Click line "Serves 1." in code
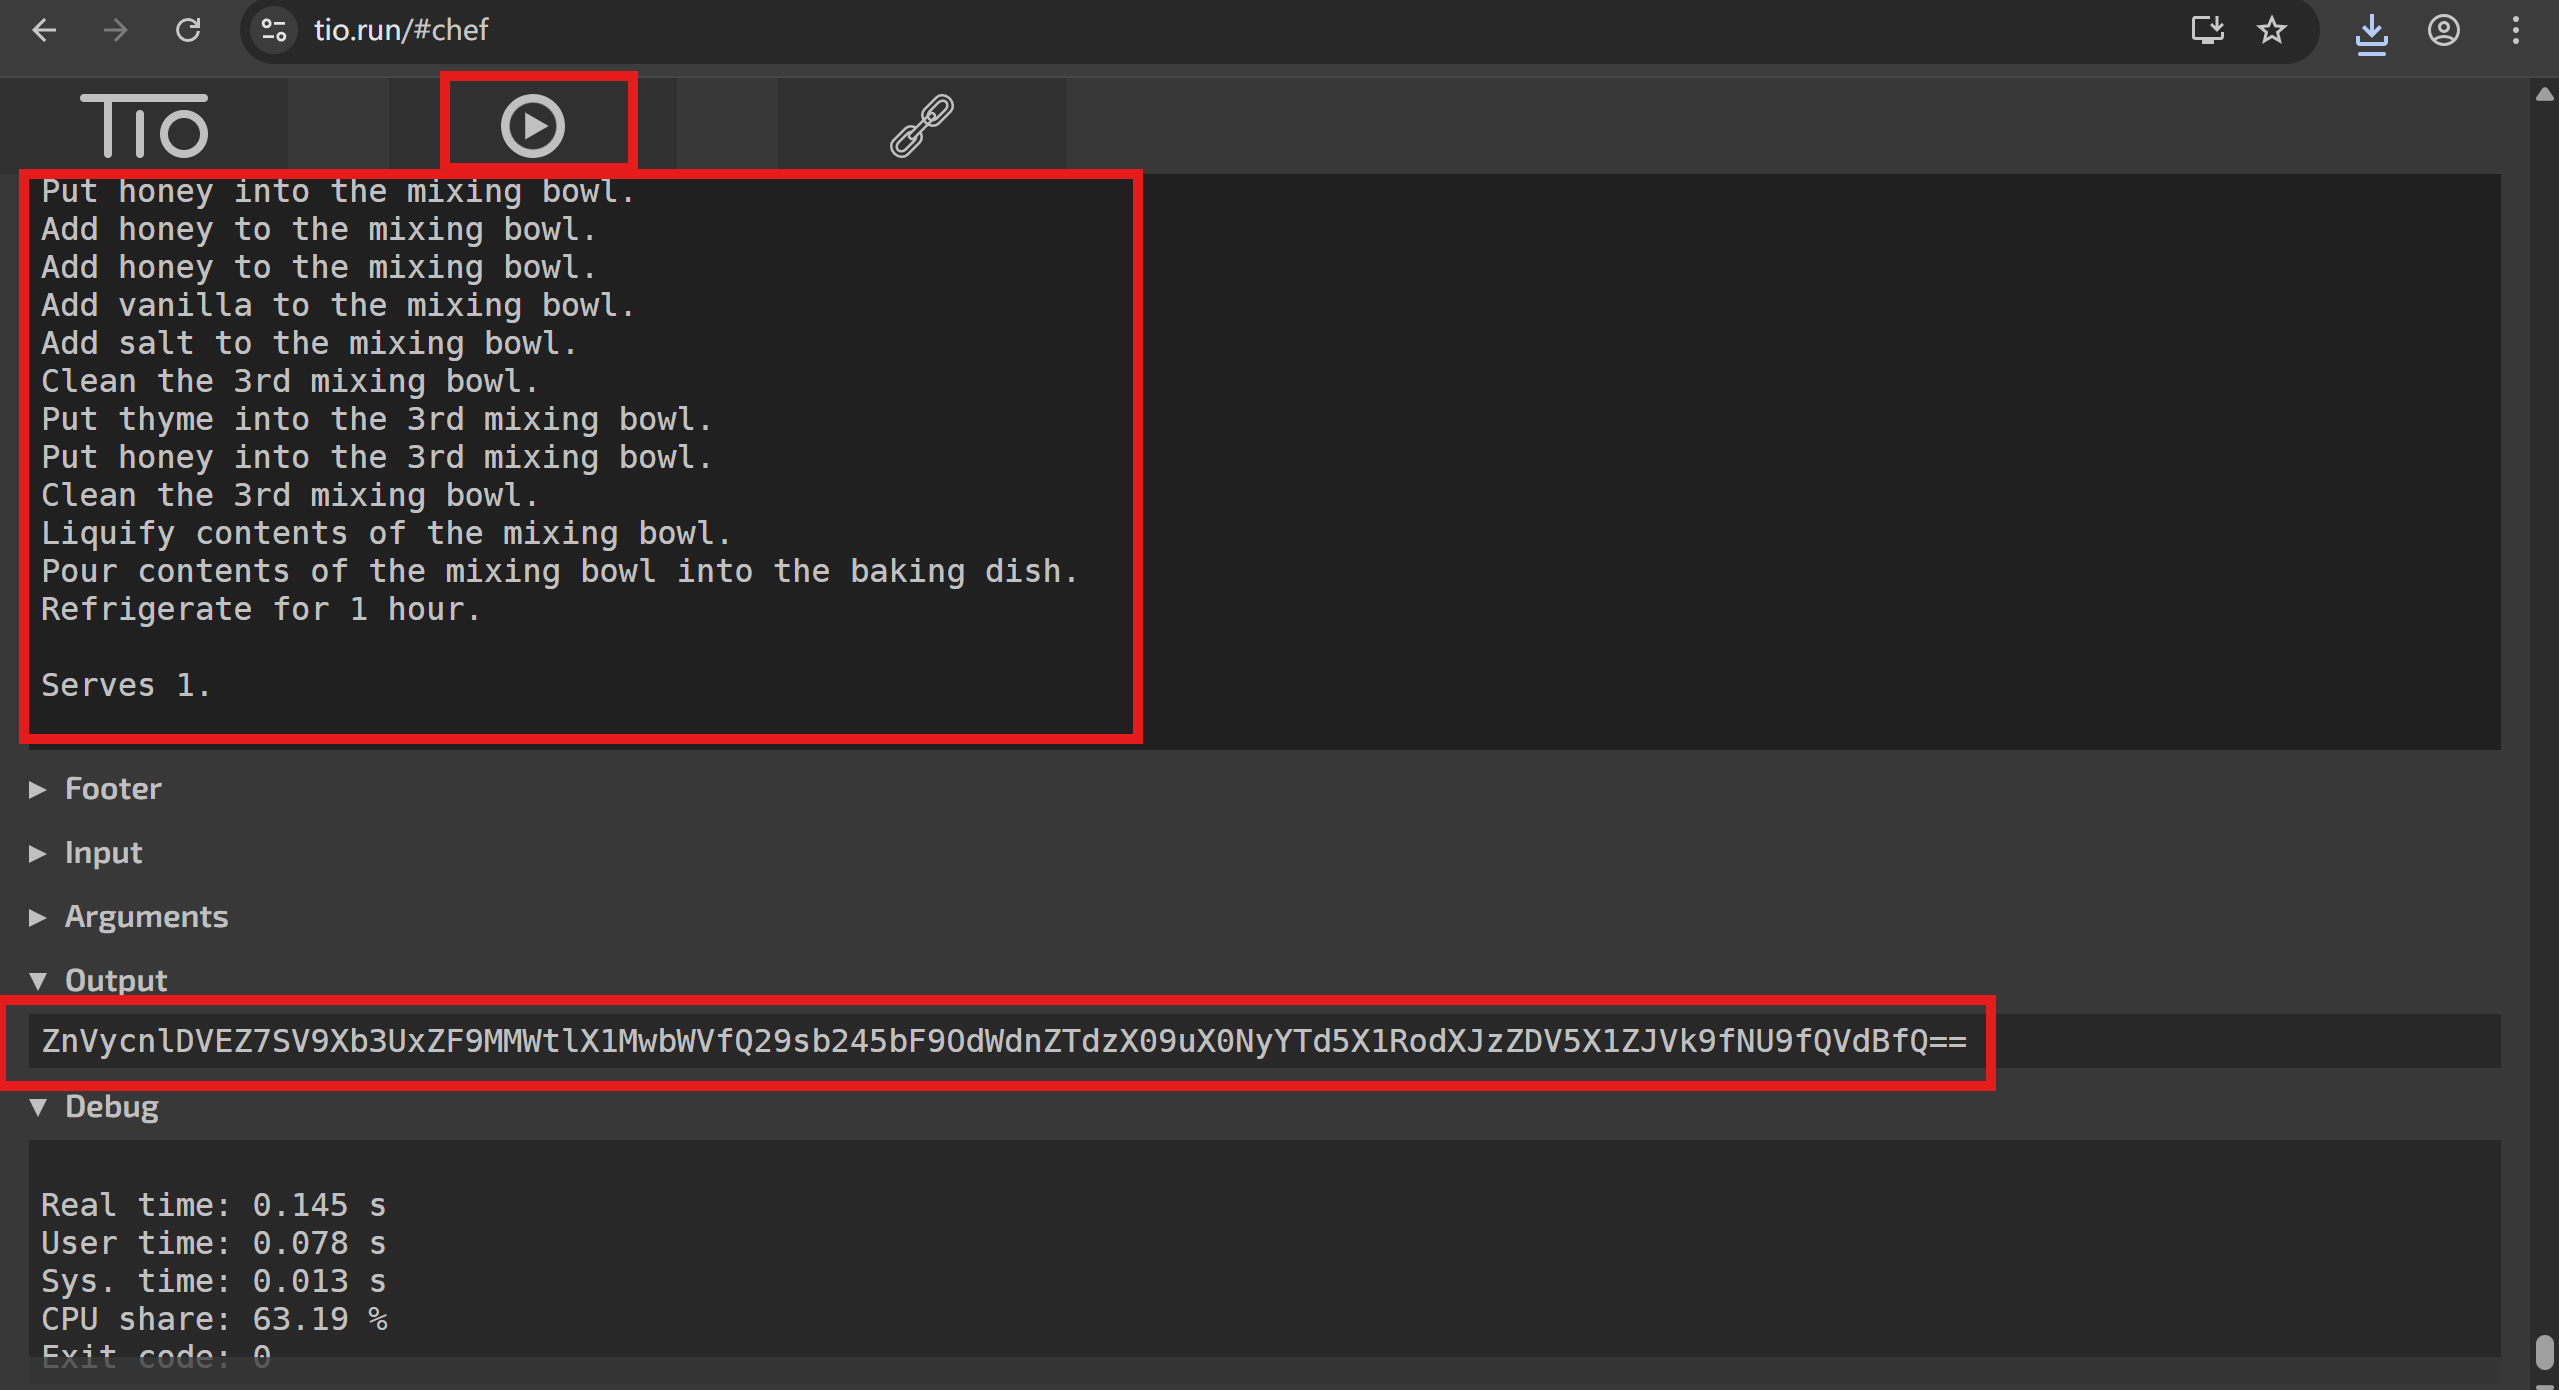 pyautogui.click(x=126, y=685)
